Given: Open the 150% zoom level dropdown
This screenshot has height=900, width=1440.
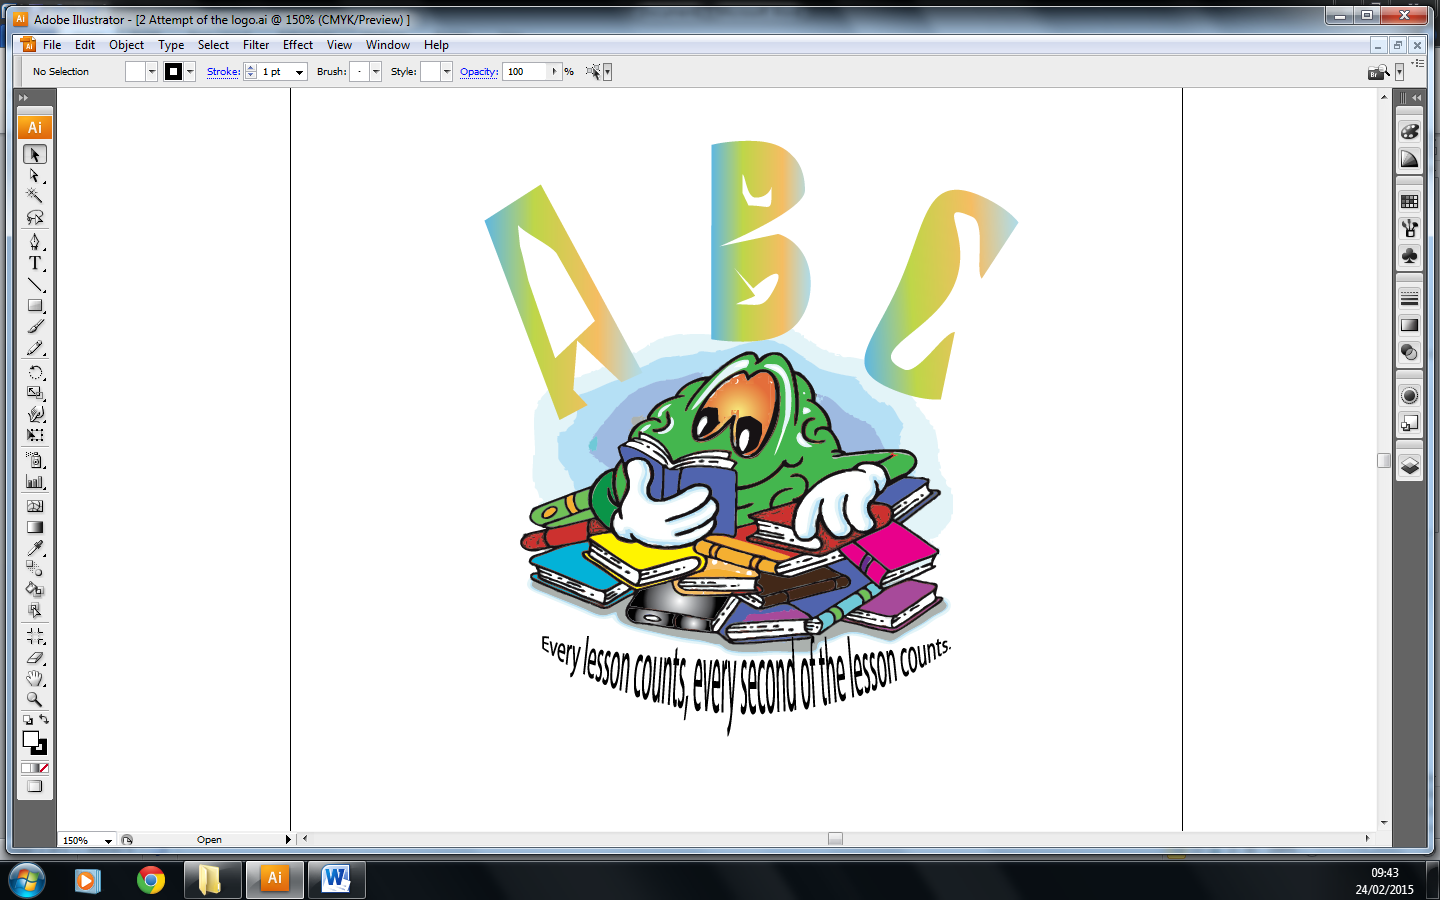Looking at the screenshot, I should (108, 841).
